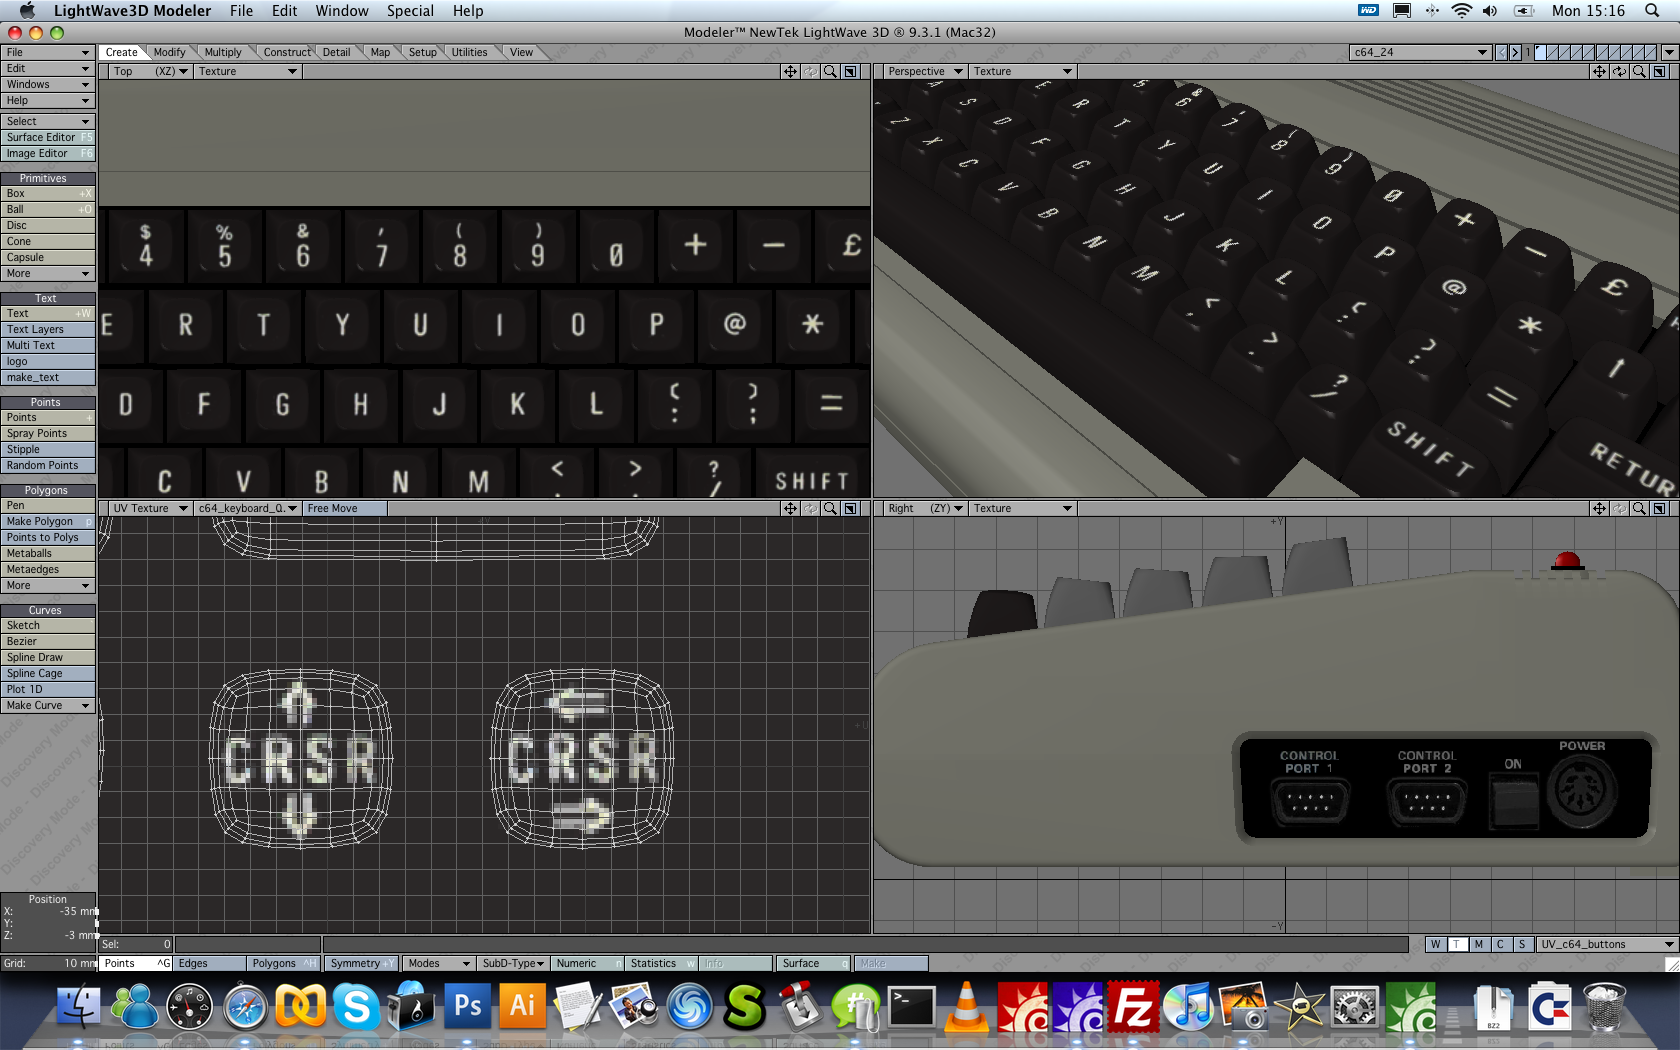Open the Special menu in the menu bar
The height and width of the screenshot is (1050, 1680).
click(410, 11)
